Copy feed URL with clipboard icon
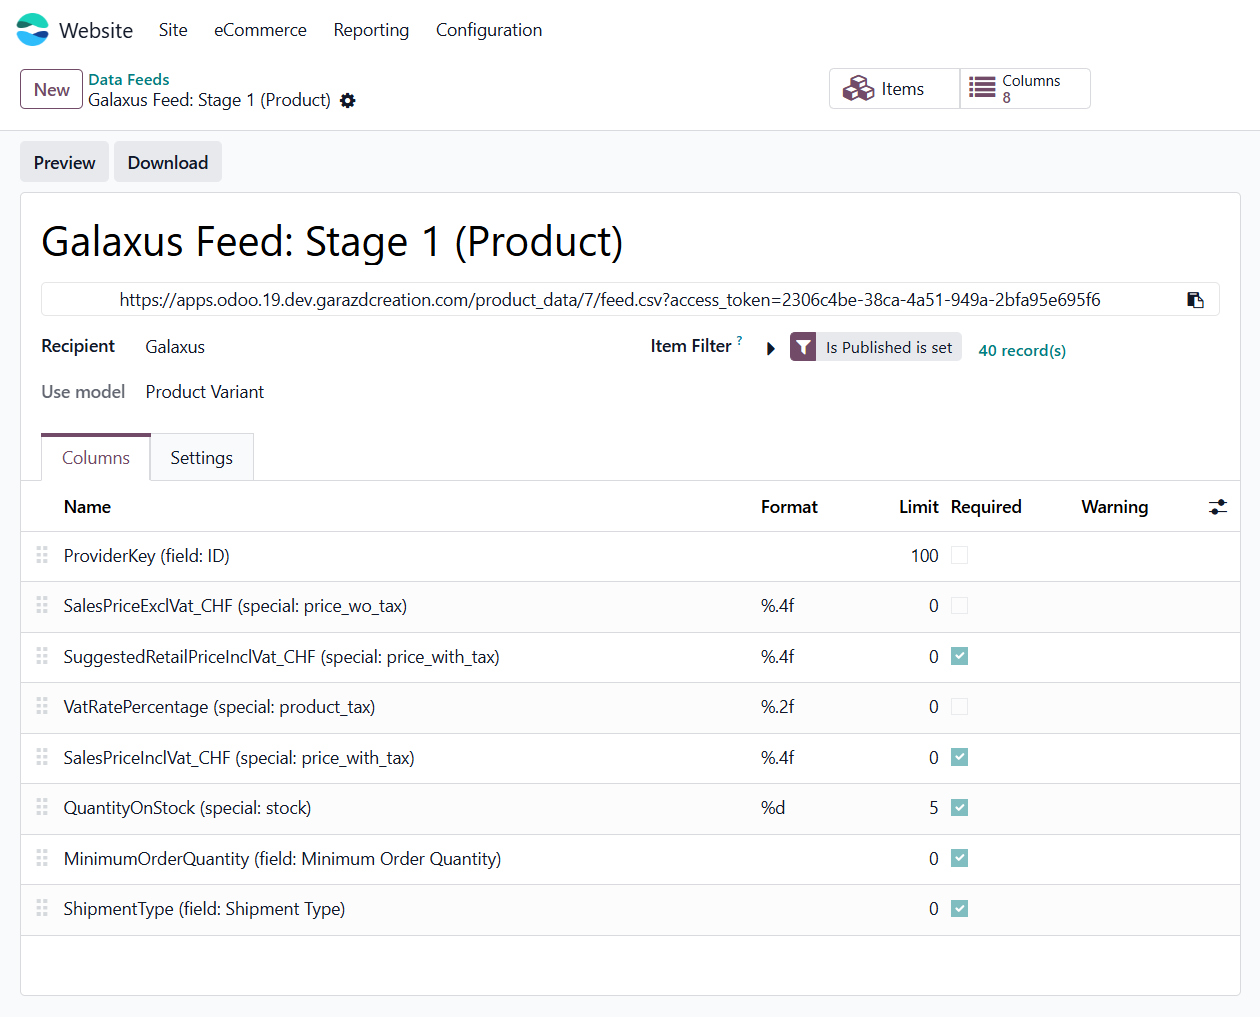Image resolution: width=1260 pixels, height=1017 pixels. coord(1195,300)
